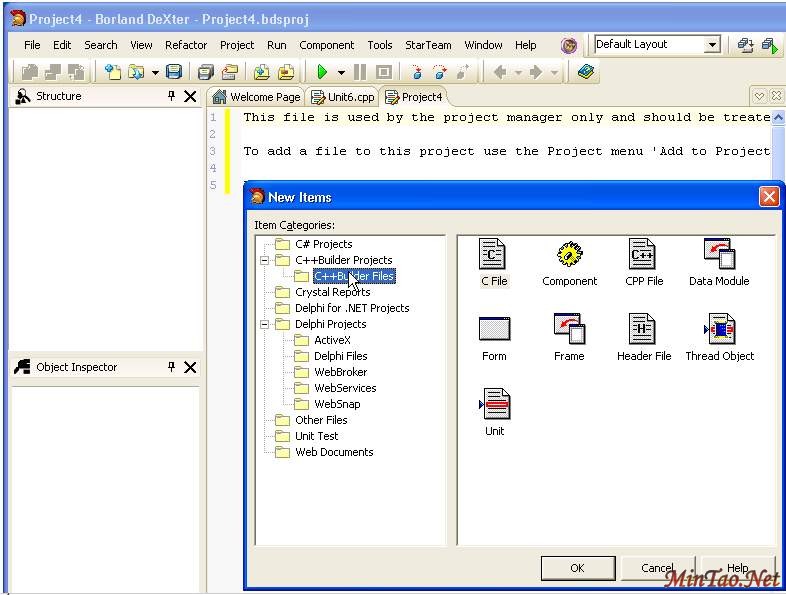Switch to the Unit6.cpp tab
This screenshot has width=786, height=595.
(x=343, y=97)
